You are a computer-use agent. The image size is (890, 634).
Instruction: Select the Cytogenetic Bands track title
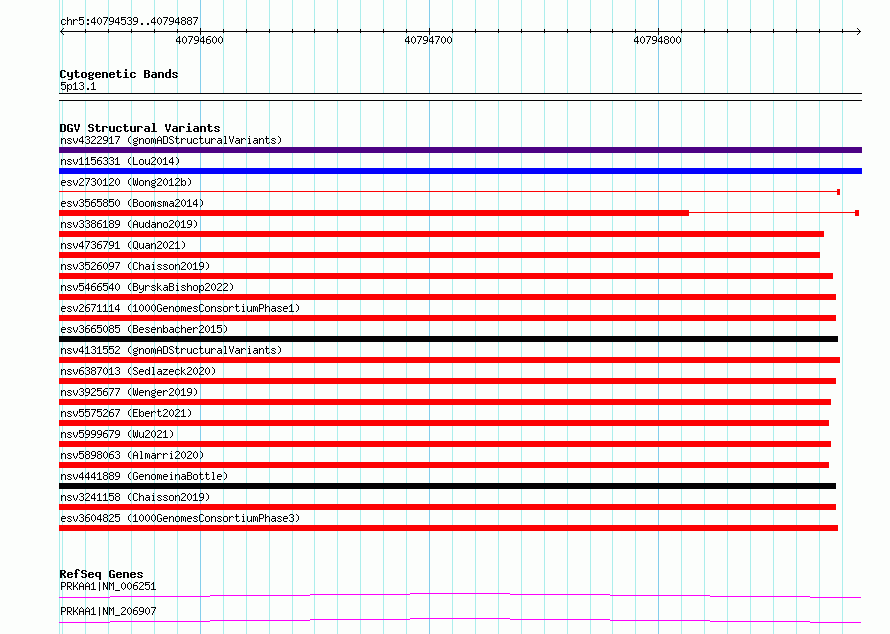119,74
